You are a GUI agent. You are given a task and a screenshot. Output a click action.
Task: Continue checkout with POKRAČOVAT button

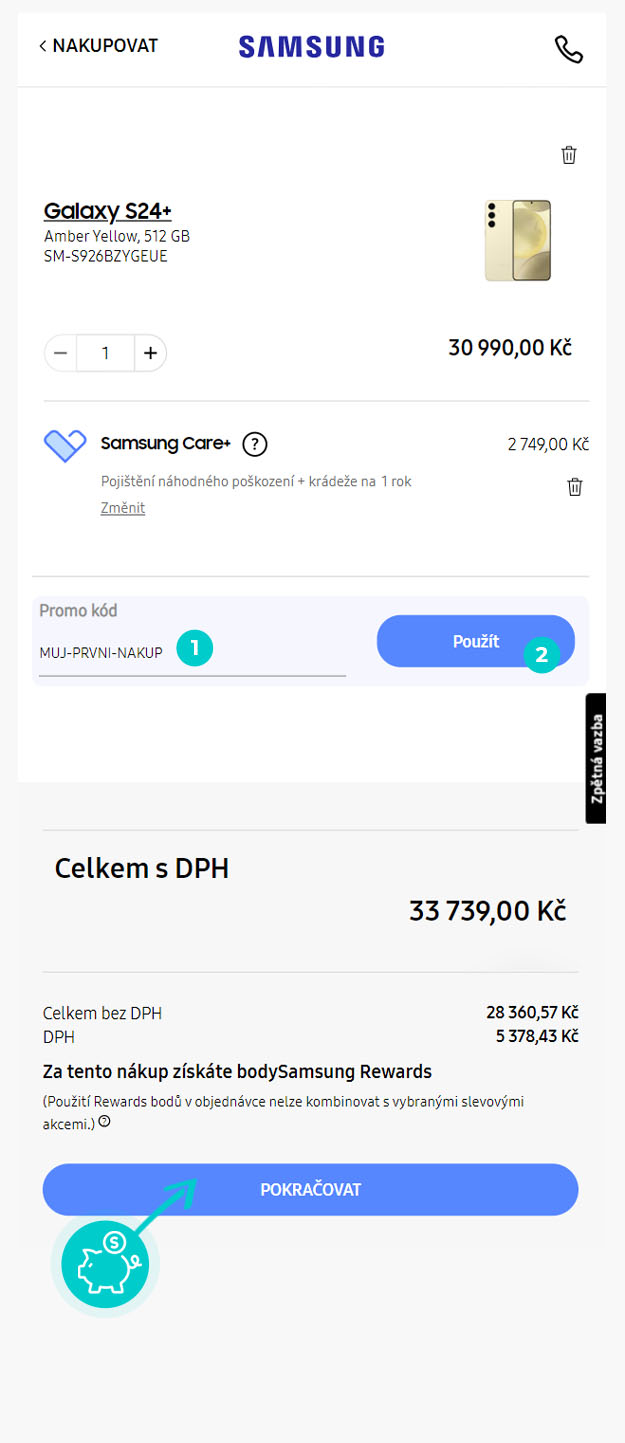[310, 1190]
